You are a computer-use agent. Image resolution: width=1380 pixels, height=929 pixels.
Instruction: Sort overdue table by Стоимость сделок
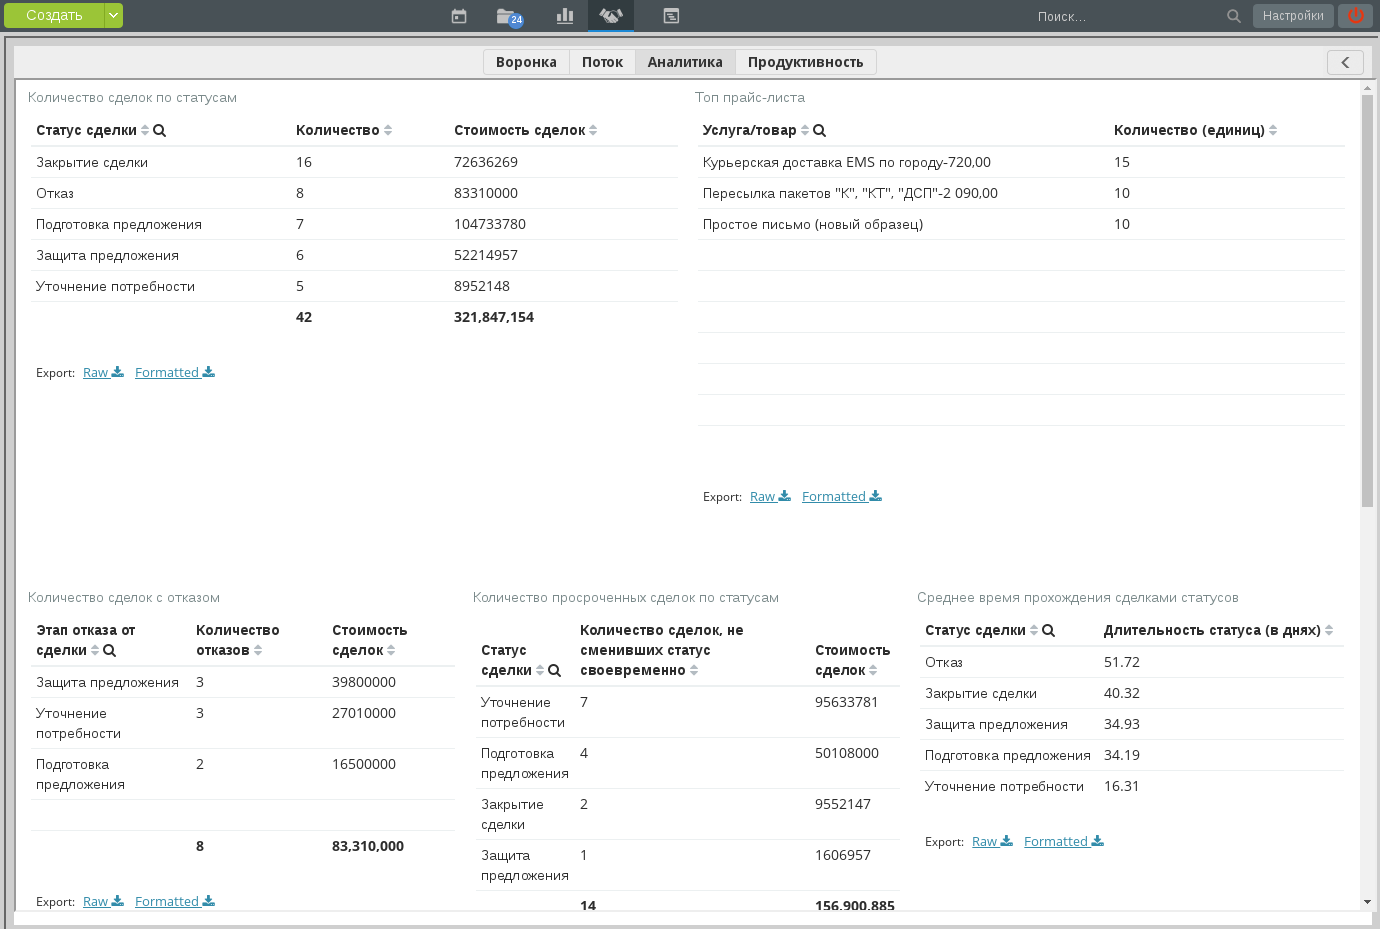tap(873, 670)
